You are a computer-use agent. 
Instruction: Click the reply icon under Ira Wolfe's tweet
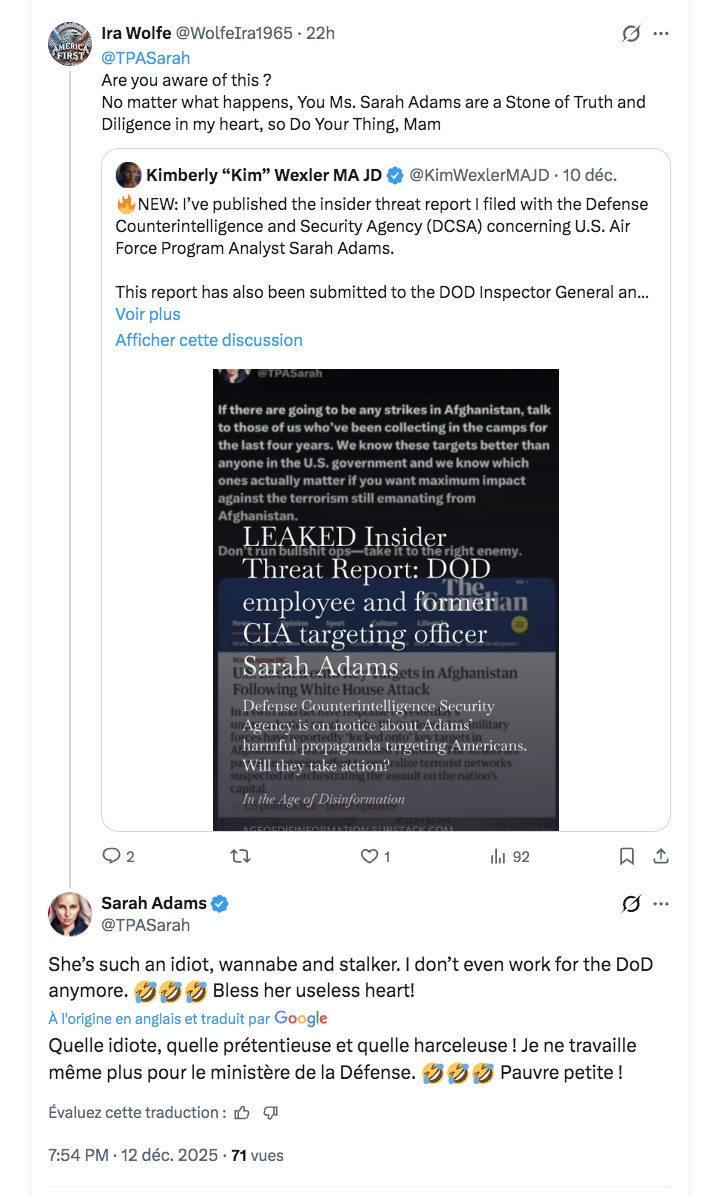tap(112, 856)
